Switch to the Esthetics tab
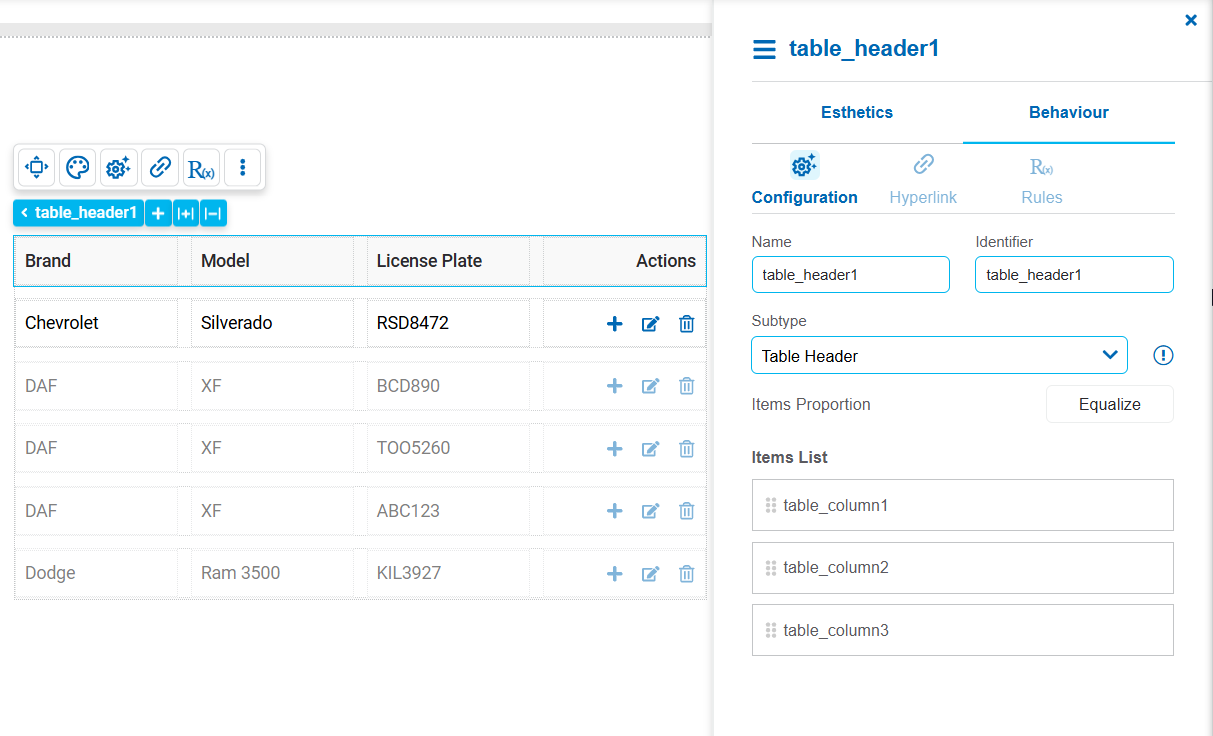This screenshot has width=1213, height=736. 857,112
